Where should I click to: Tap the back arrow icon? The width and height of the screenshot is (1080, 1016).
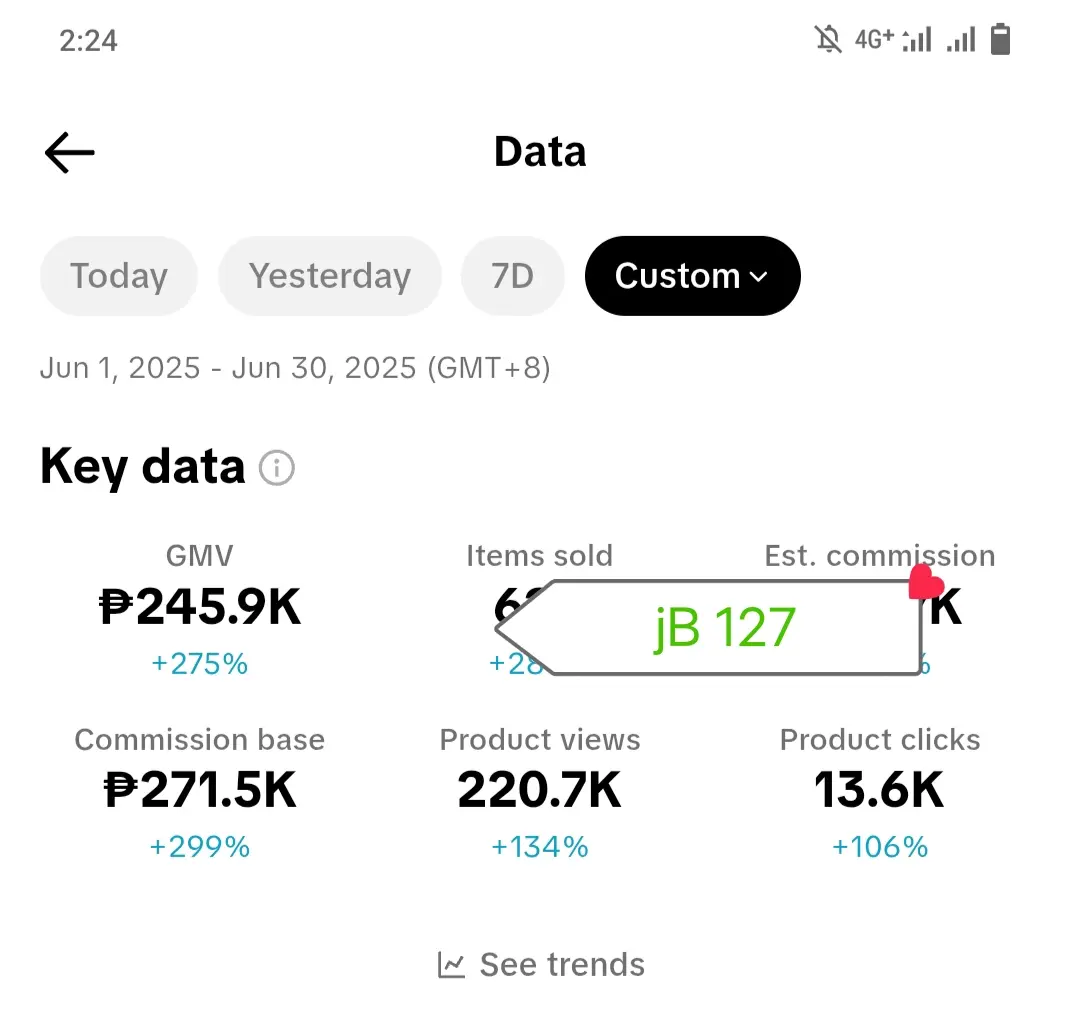[x=70, y=152]
